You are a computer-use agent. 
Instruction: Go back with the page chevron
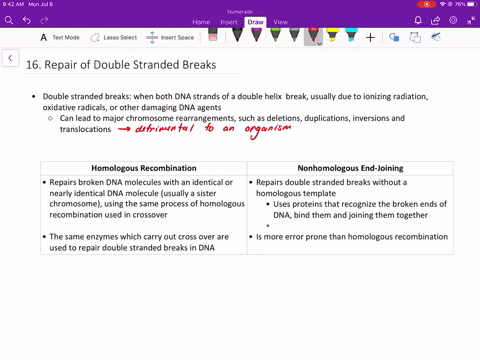click(x=10, y=58)
